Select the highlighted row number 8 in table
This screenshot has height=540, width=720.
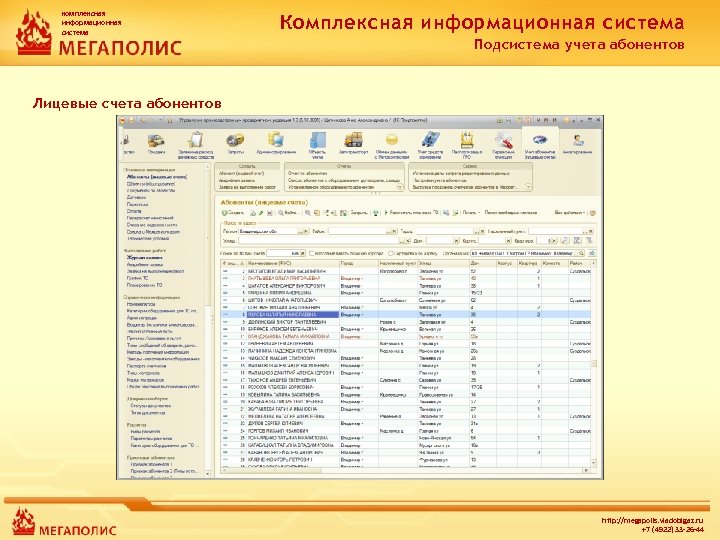[x=405, y=315]
